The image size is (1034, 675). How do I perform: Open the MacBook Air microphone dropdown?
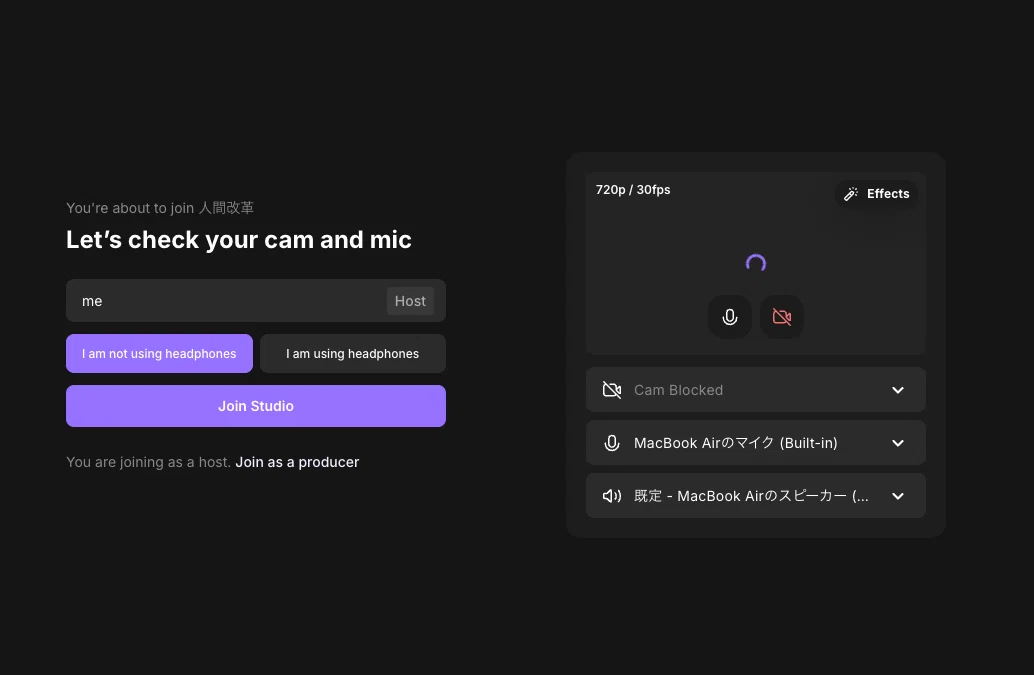[x=756, y=443]
